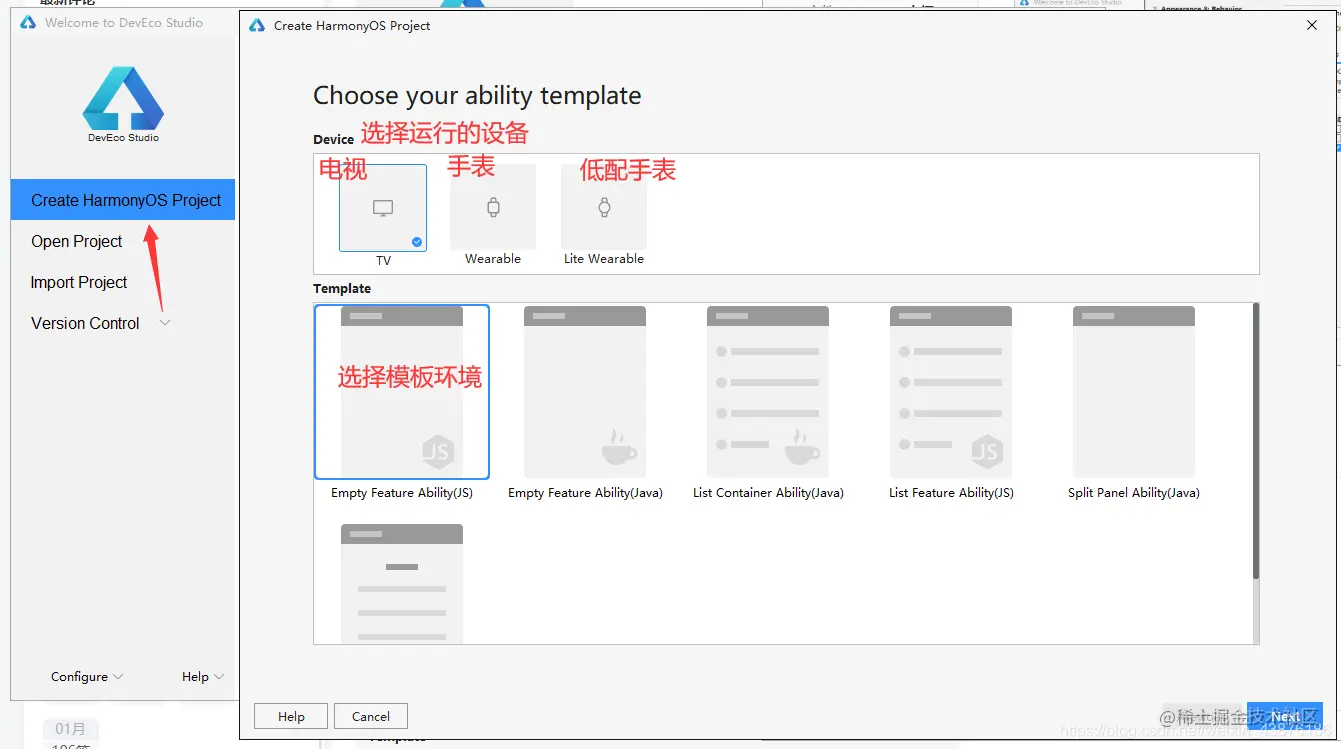
Task: Select the Wearable device icon
Action: [493, 207]
